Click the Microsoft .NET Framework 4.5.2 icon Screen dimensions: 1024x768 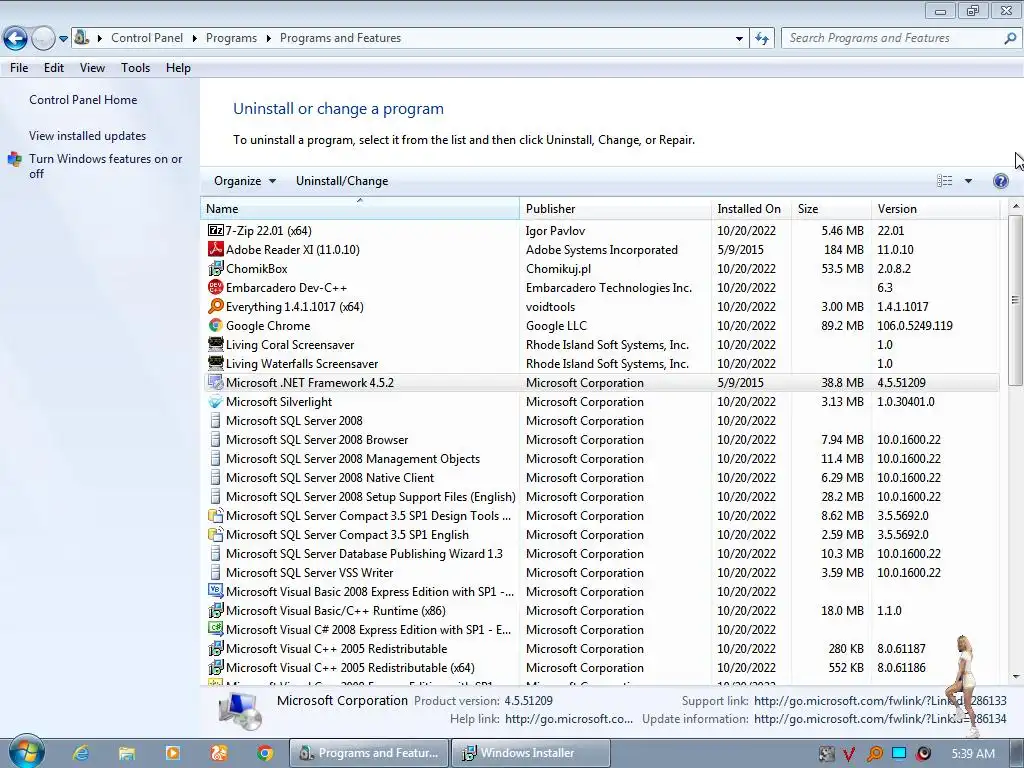coord(216,383)
